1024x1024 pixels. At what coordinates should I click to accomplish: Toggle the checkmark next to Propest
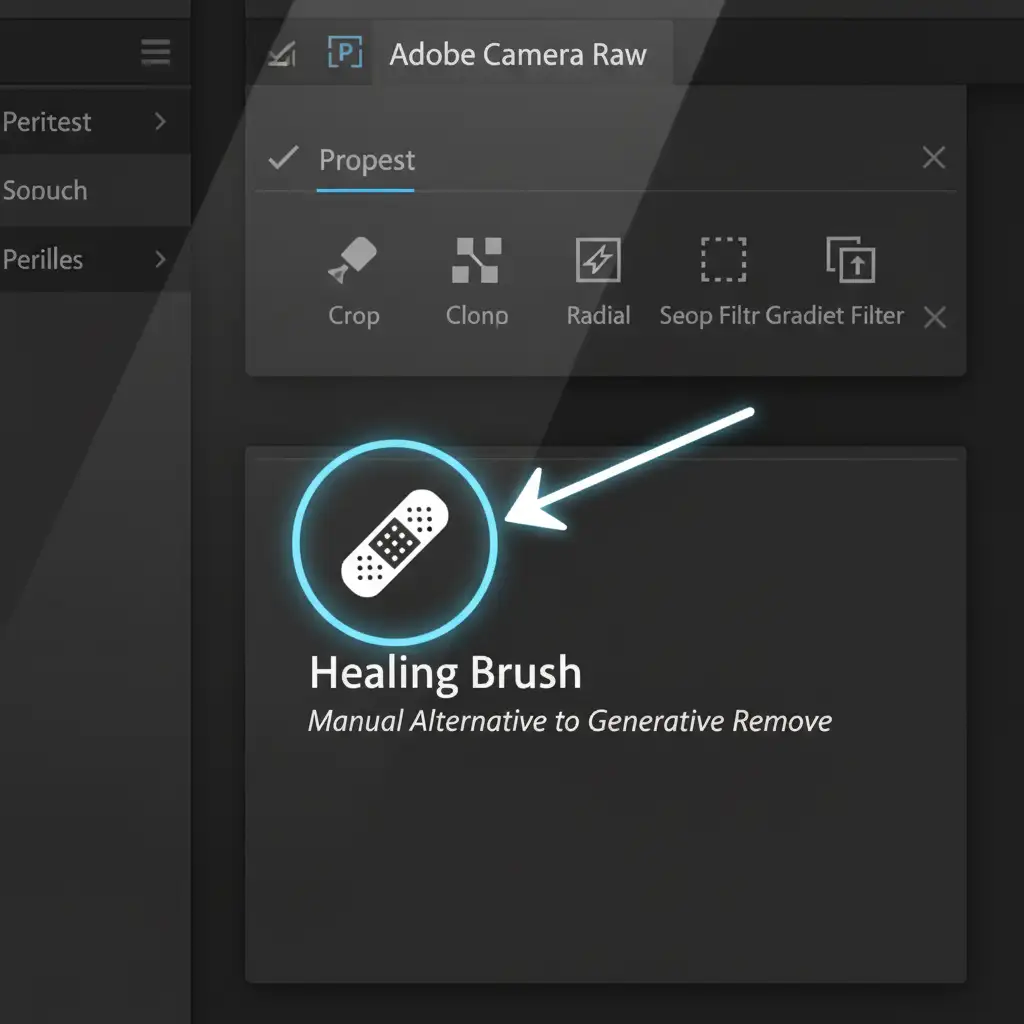(284, 158)
